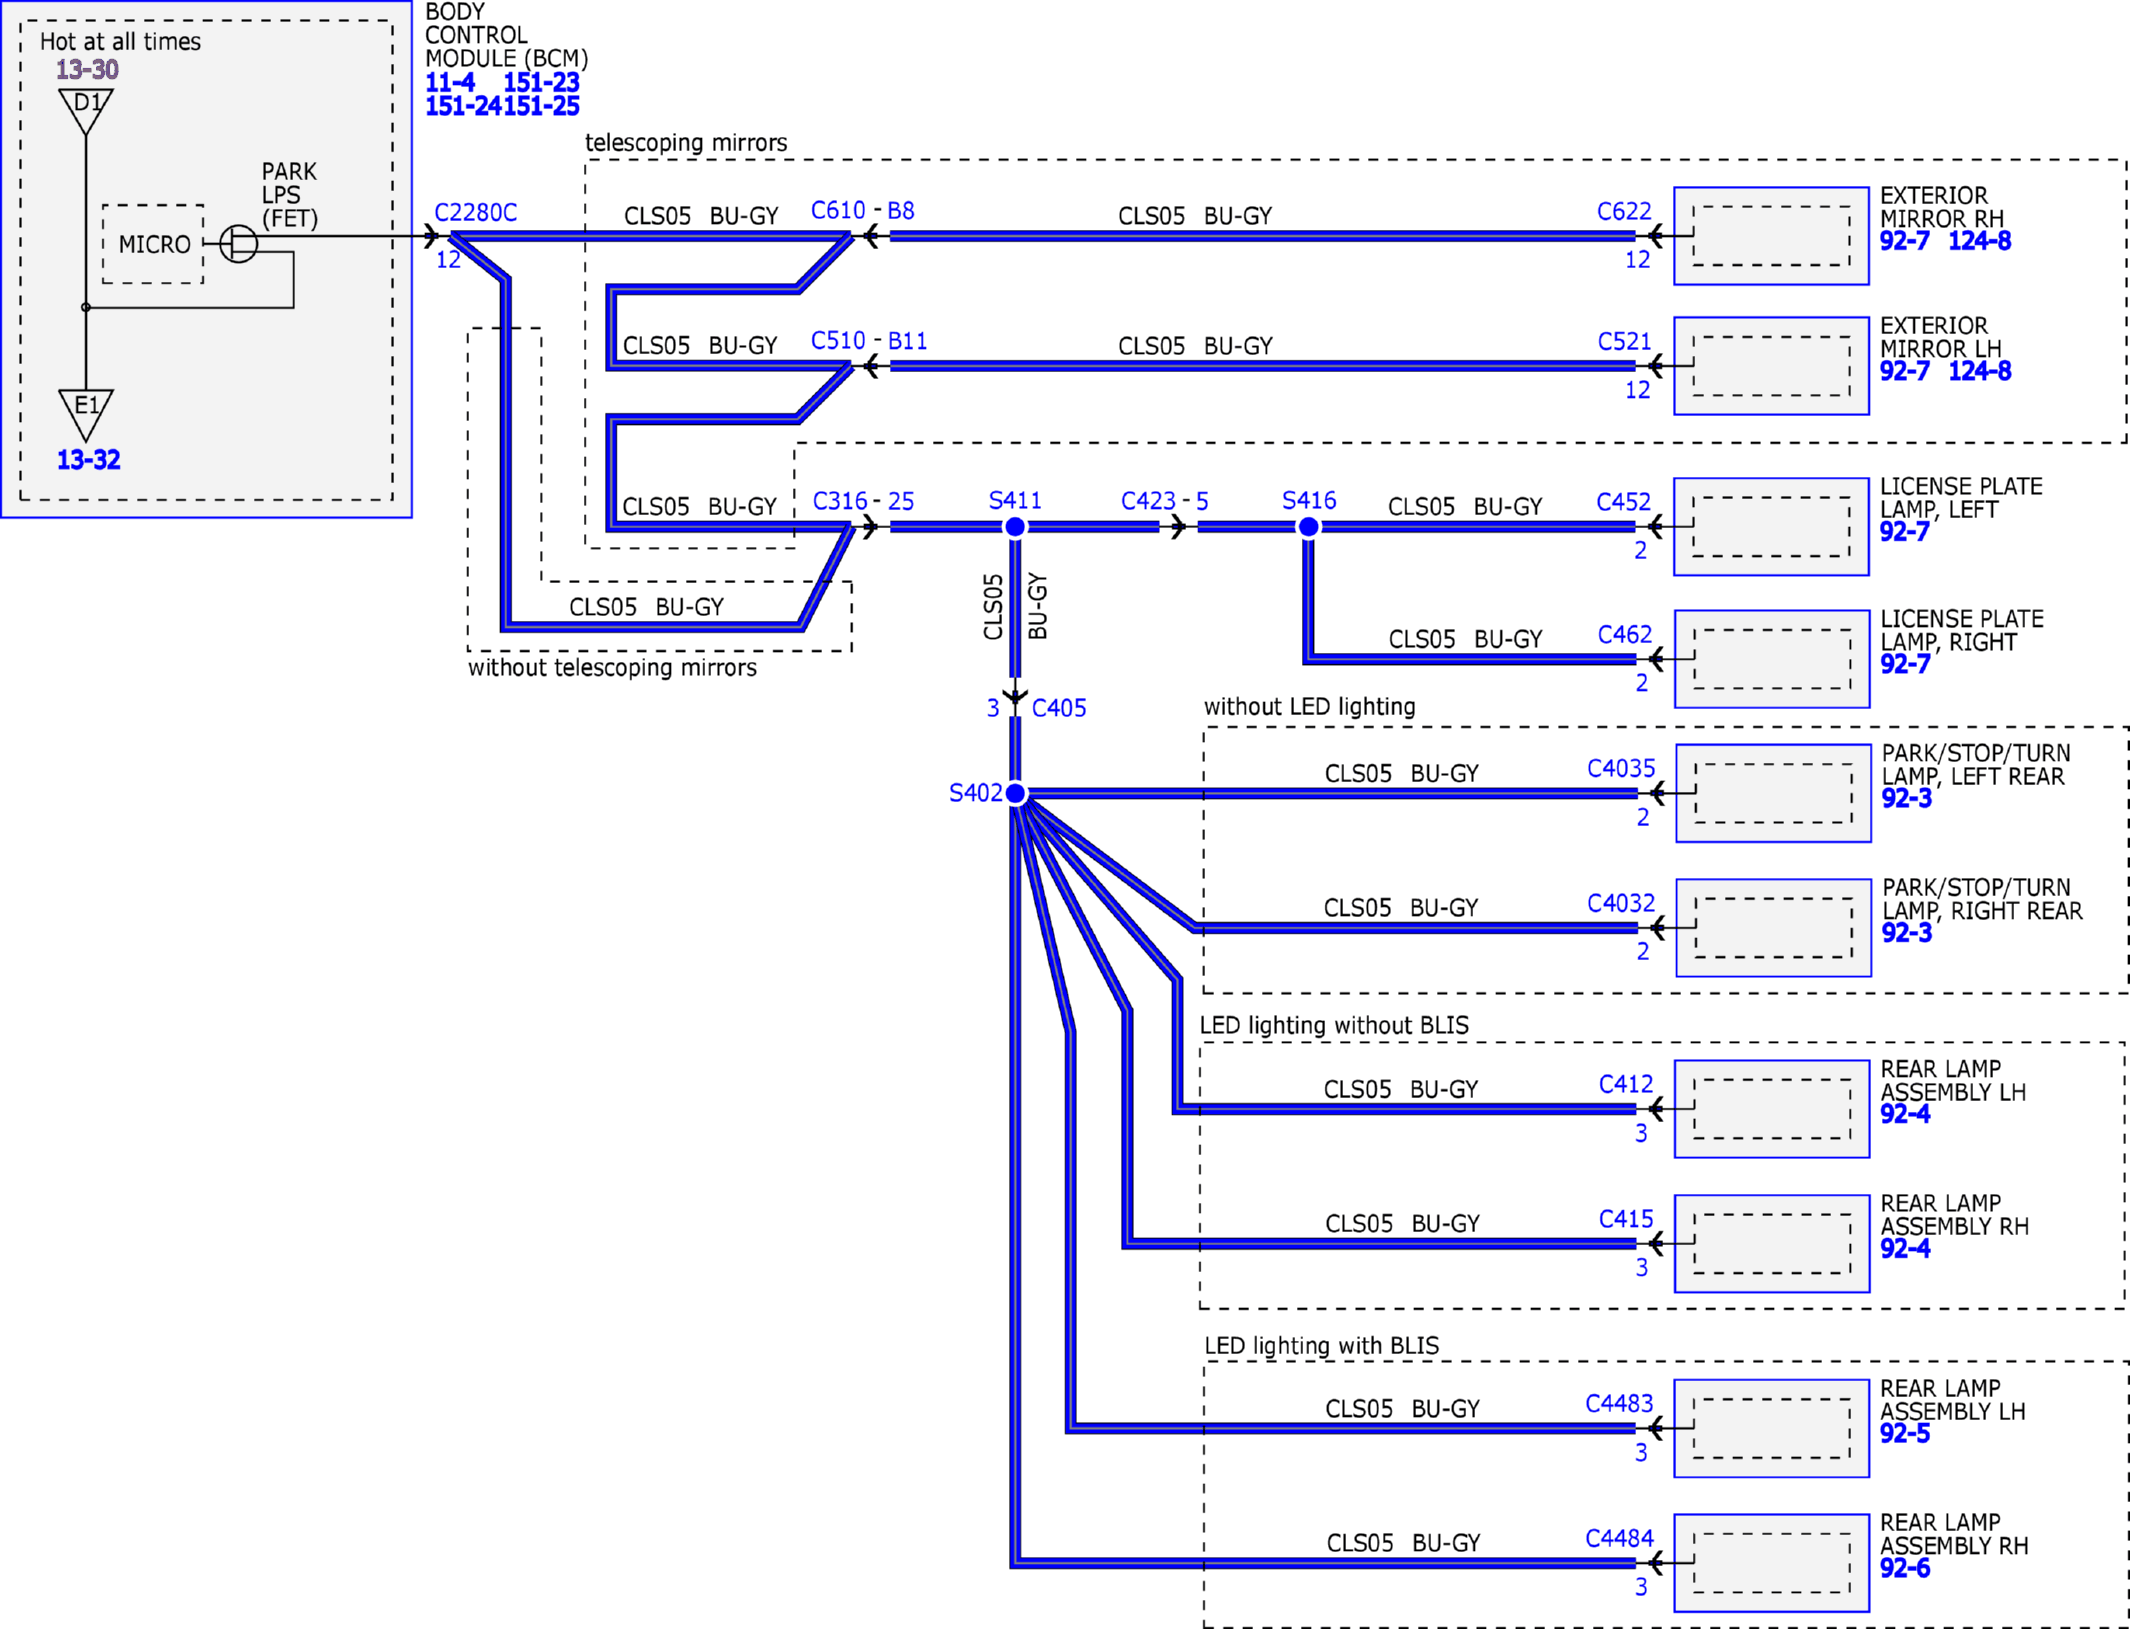Click the Rear Lamp Assembly LH C412 box
Screen dimensions: 2130x1629
pyautogui.click(x=1771, y=1109)
